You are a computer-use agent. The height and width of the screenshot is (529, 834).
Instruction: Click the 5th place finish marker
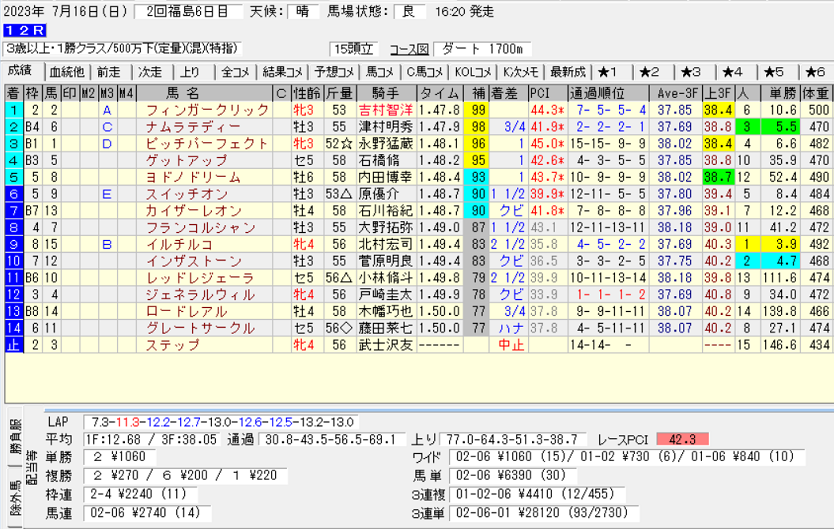(13, 176)
